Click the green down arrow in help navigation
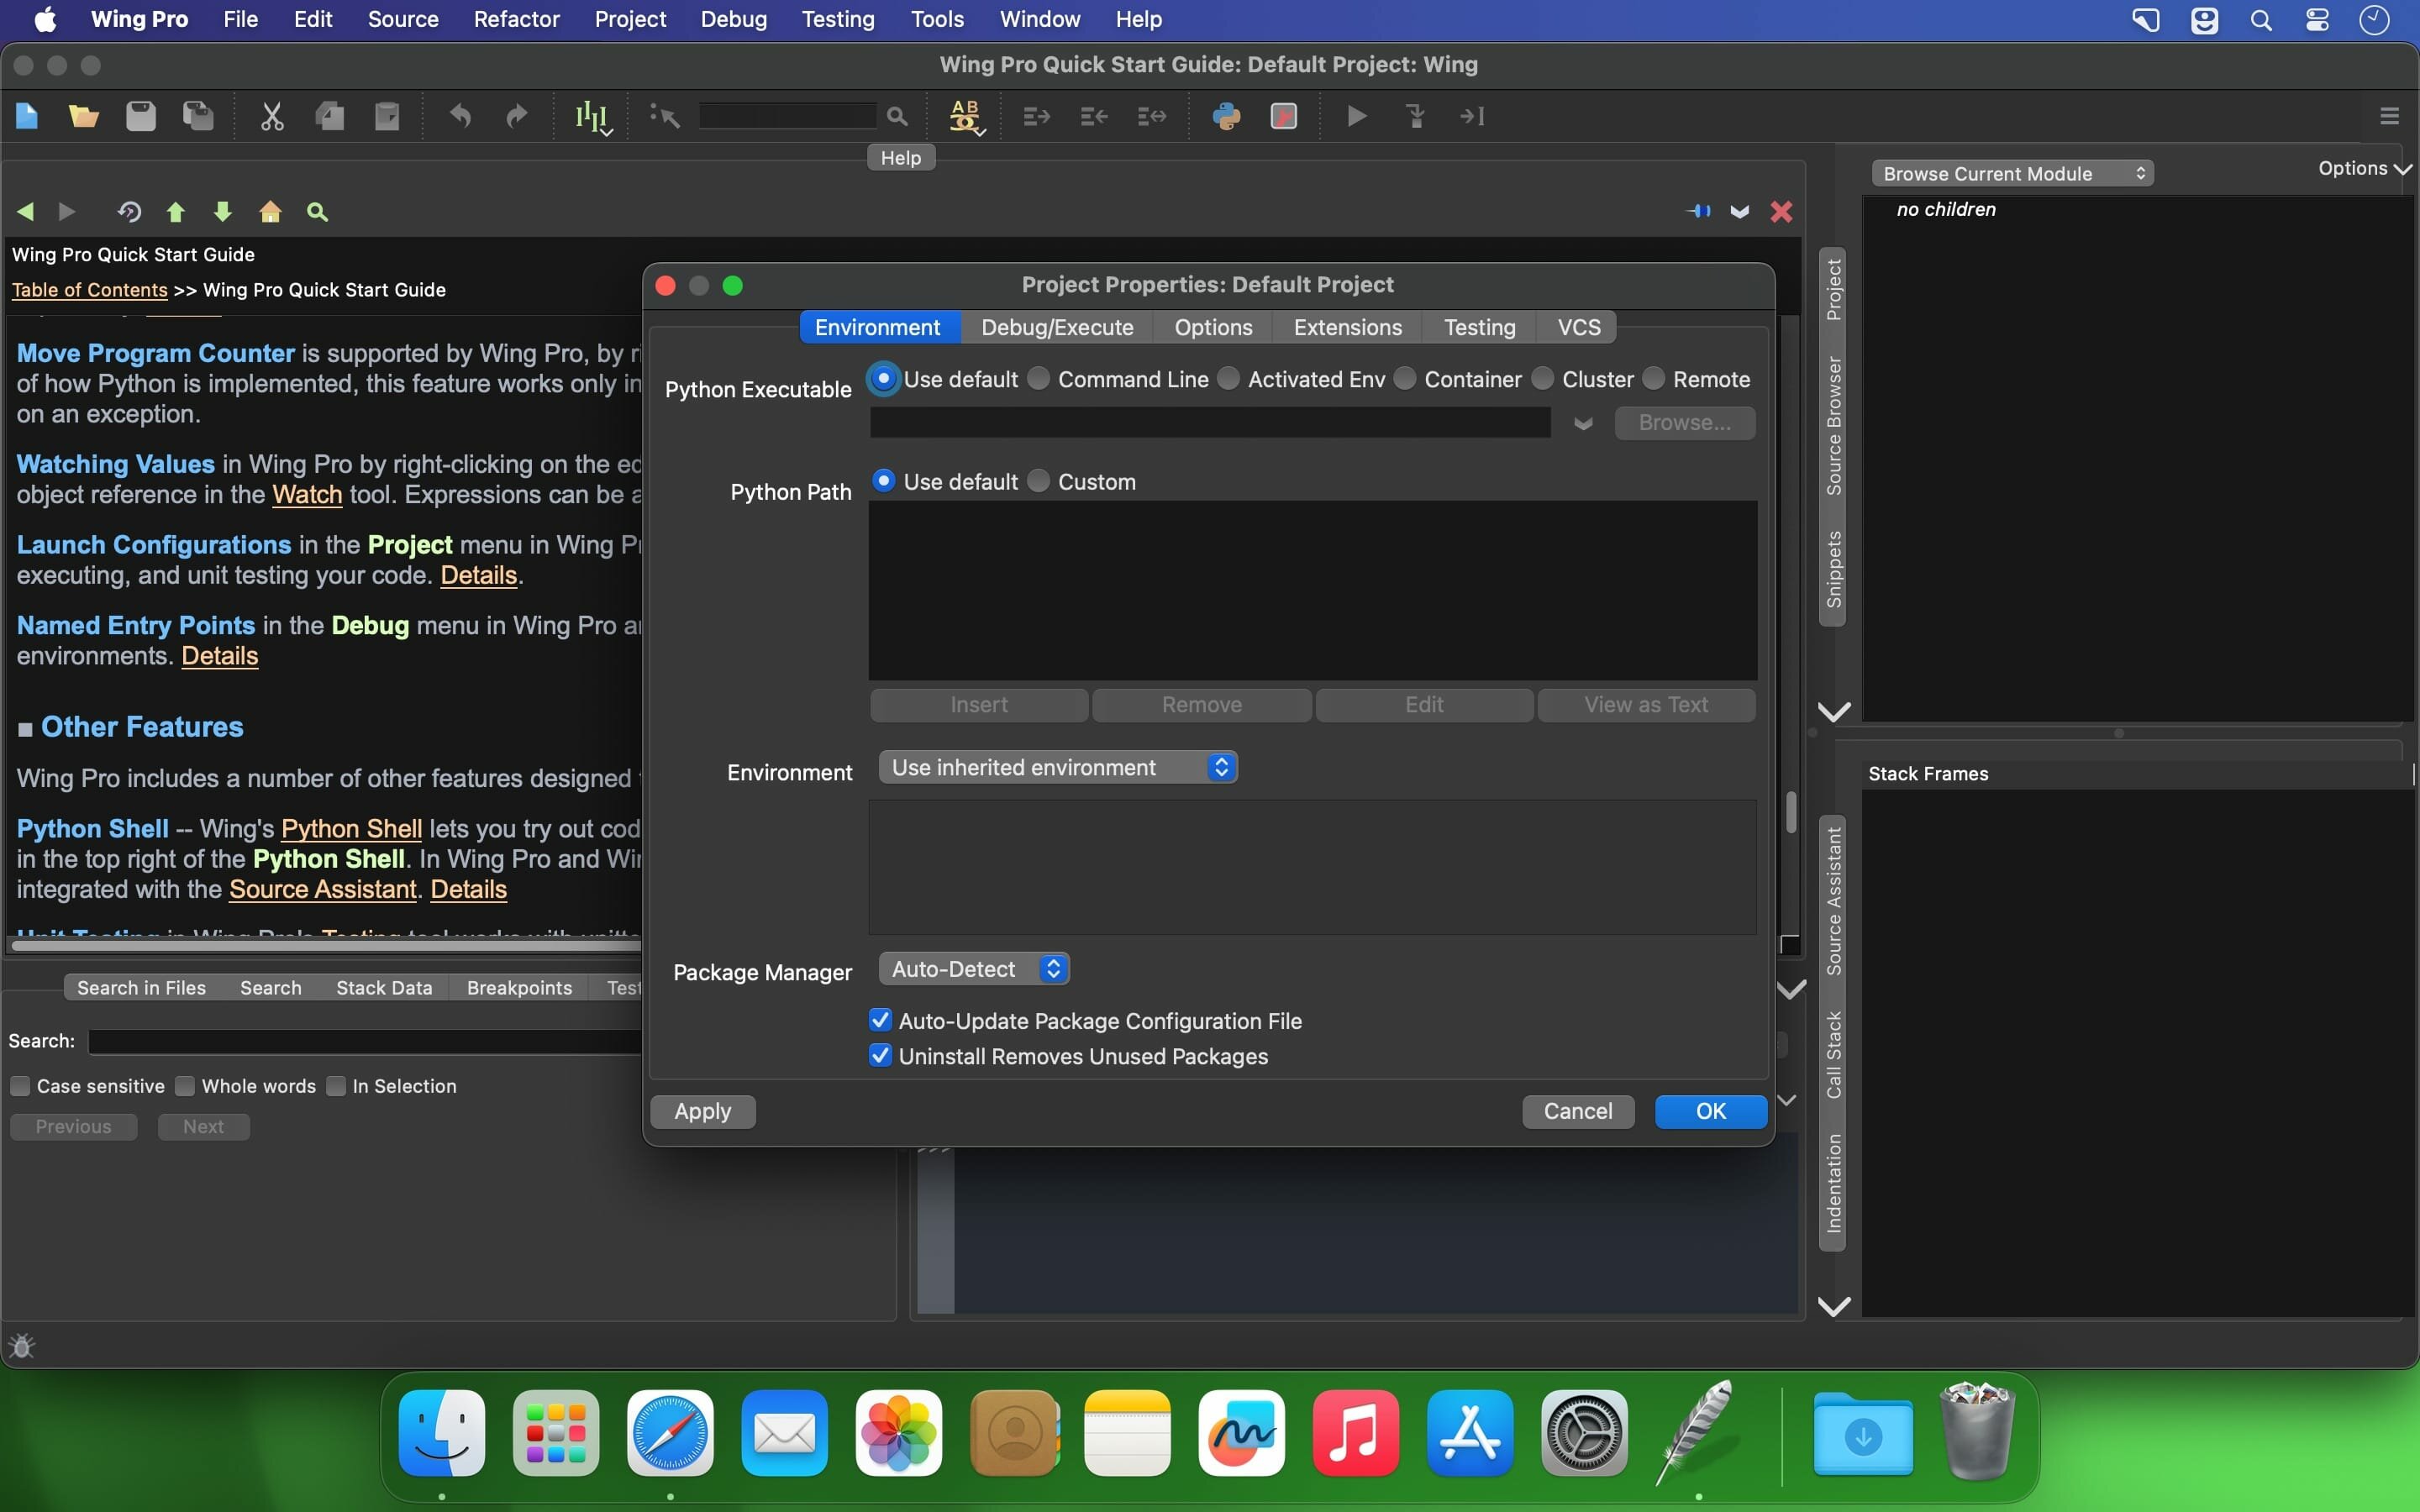Image resolution: width=2420 pixels, height=1512 pixels. pos(223,212)
